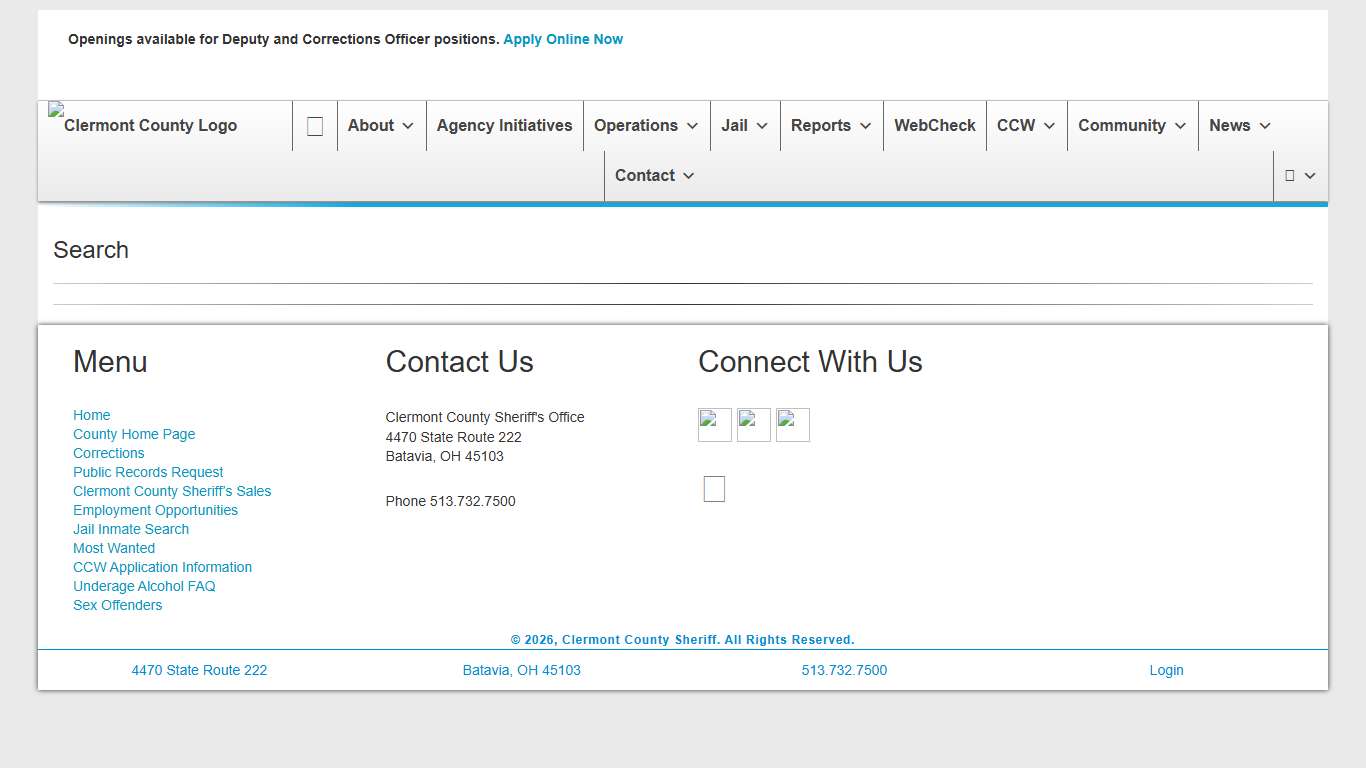Click the square icon left of About
Viewport: 1366px width, 768px height.
(315, 126)
